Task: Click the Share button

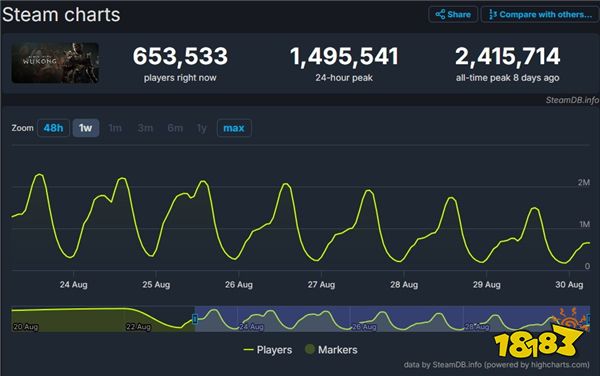Action: point(453,15)
